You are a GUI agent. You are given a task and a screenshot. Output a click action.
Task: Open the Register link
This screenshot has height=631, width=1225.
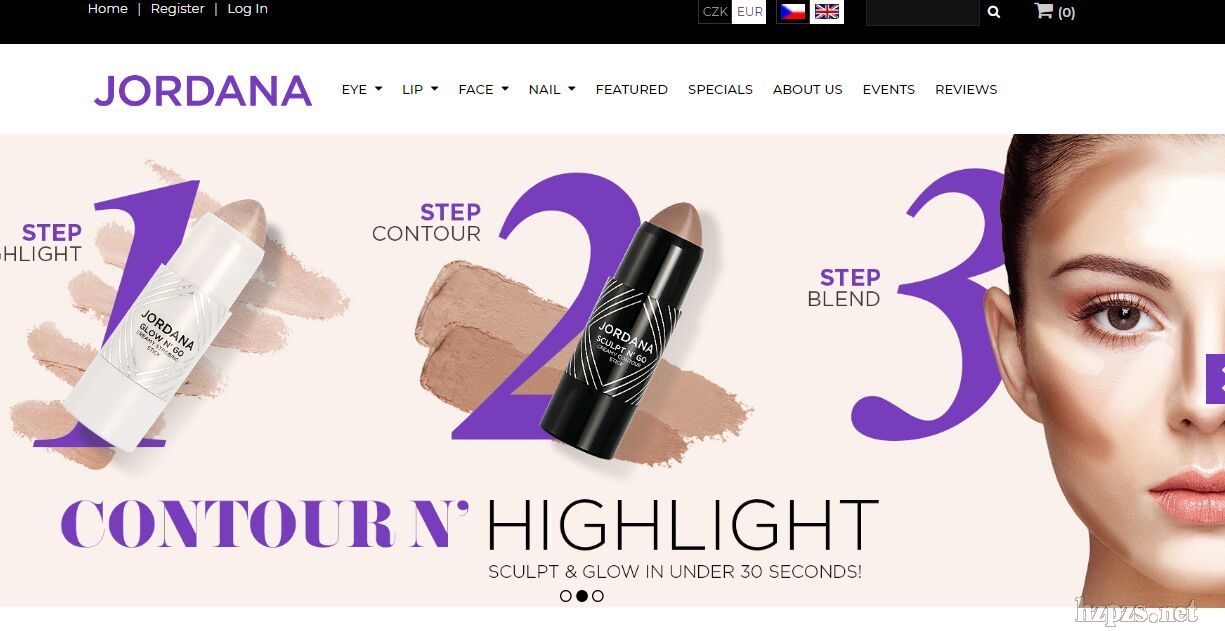pos(178,9)
